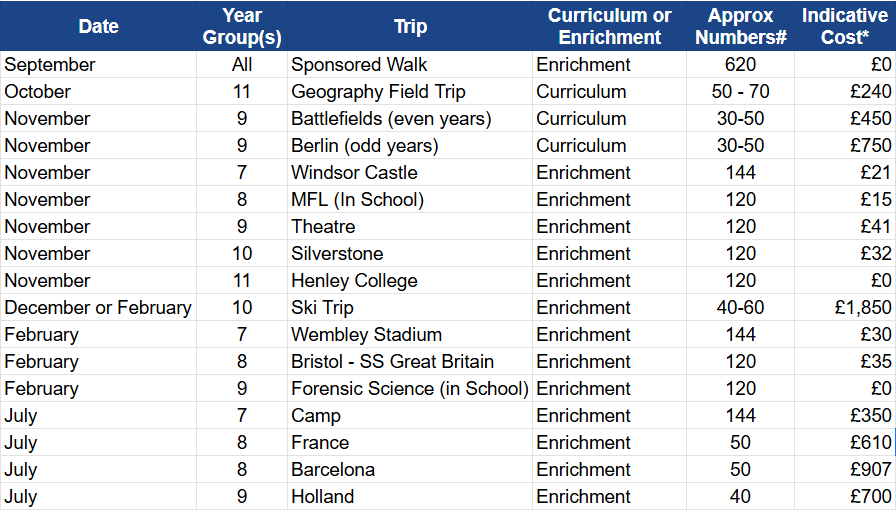Click the Forensic Science (in School) cell
Image resolution: width=896 pixels, height=510 pixels.
pos(410,388)
